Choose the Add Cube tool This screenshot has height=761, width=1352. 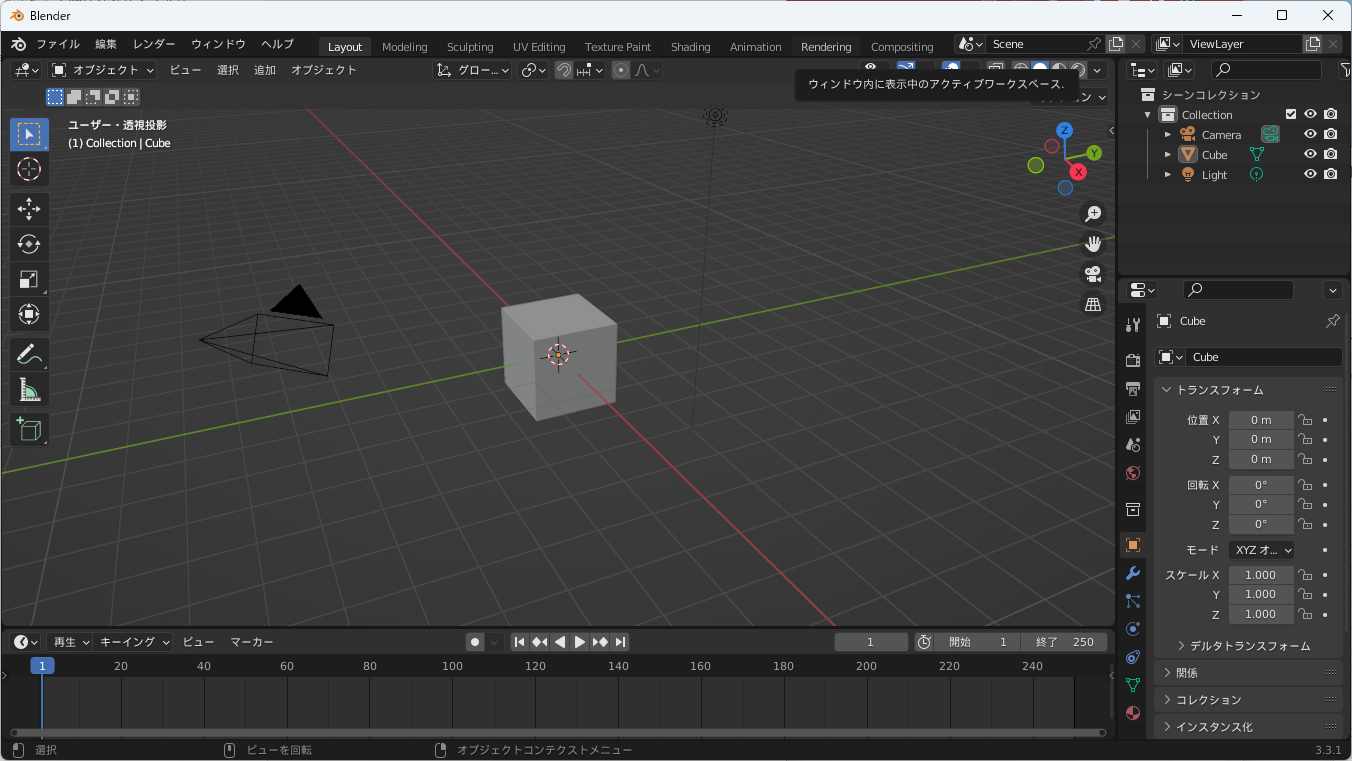tap(29, 430)
